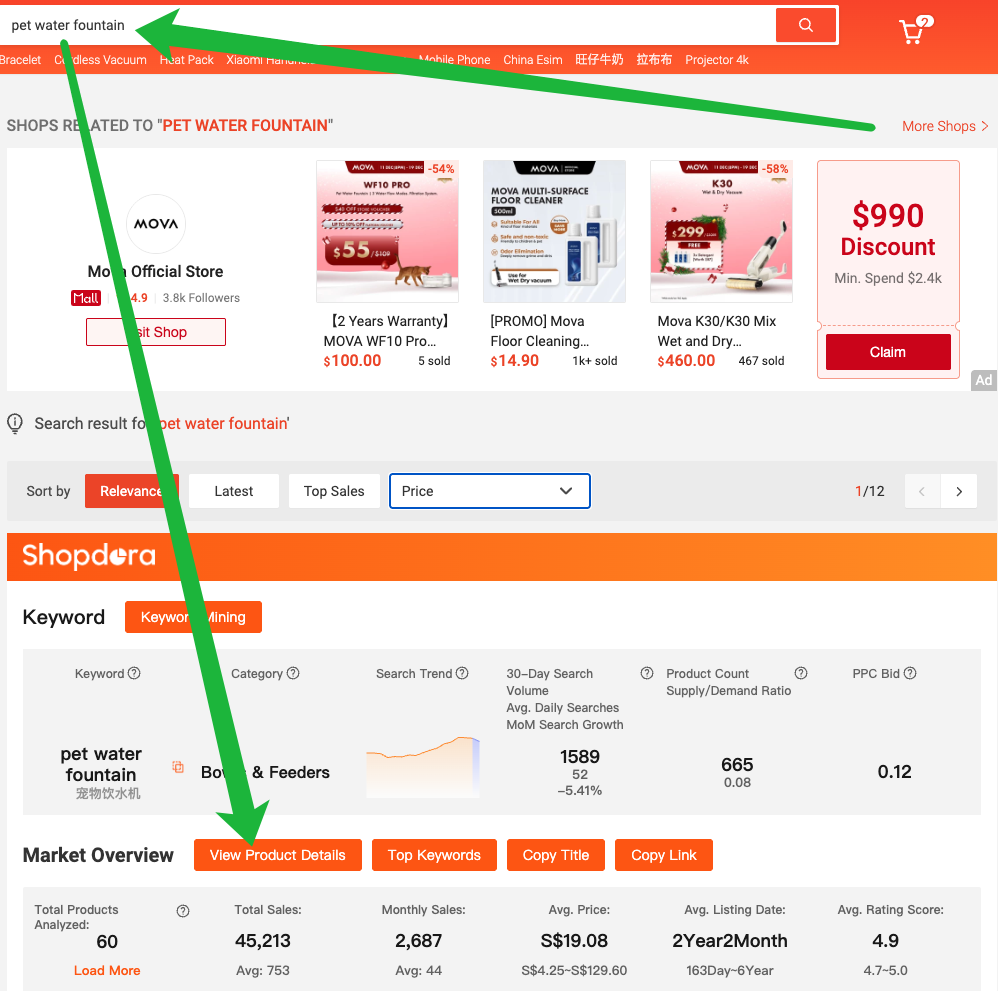This screenshot has height=991, width=998.
Task: Claim the $990 discount voucher
Action: (x=888, y=352)
